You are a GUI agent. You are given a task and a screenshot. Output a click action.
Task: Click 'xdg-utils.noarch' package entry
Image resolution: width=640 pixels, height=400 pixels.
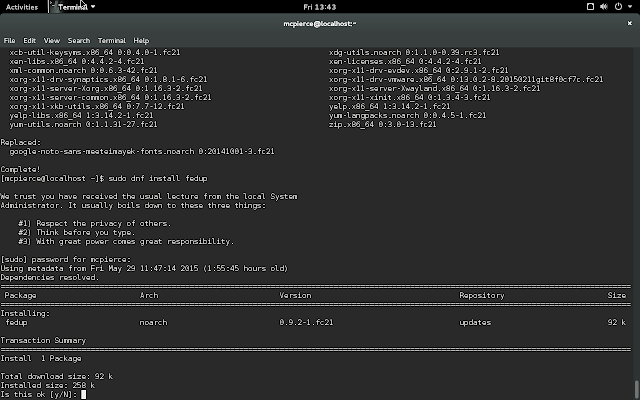[x=414, y=52]
